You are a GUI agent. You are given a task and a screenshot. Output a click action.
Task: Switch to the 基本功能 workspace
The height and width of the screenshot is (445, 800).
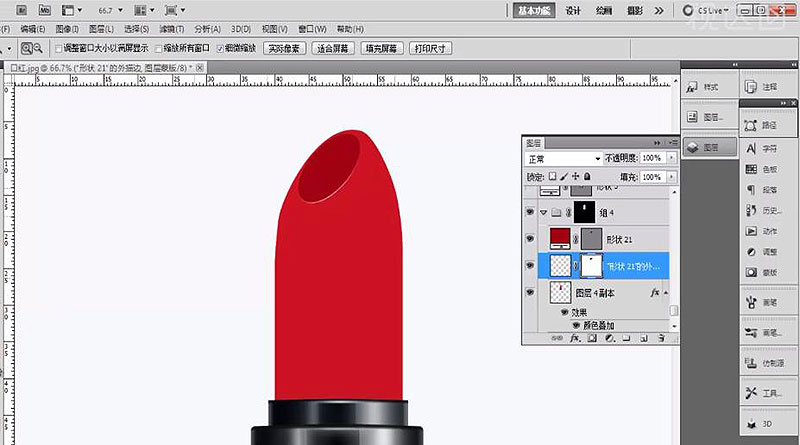(534, 11)
